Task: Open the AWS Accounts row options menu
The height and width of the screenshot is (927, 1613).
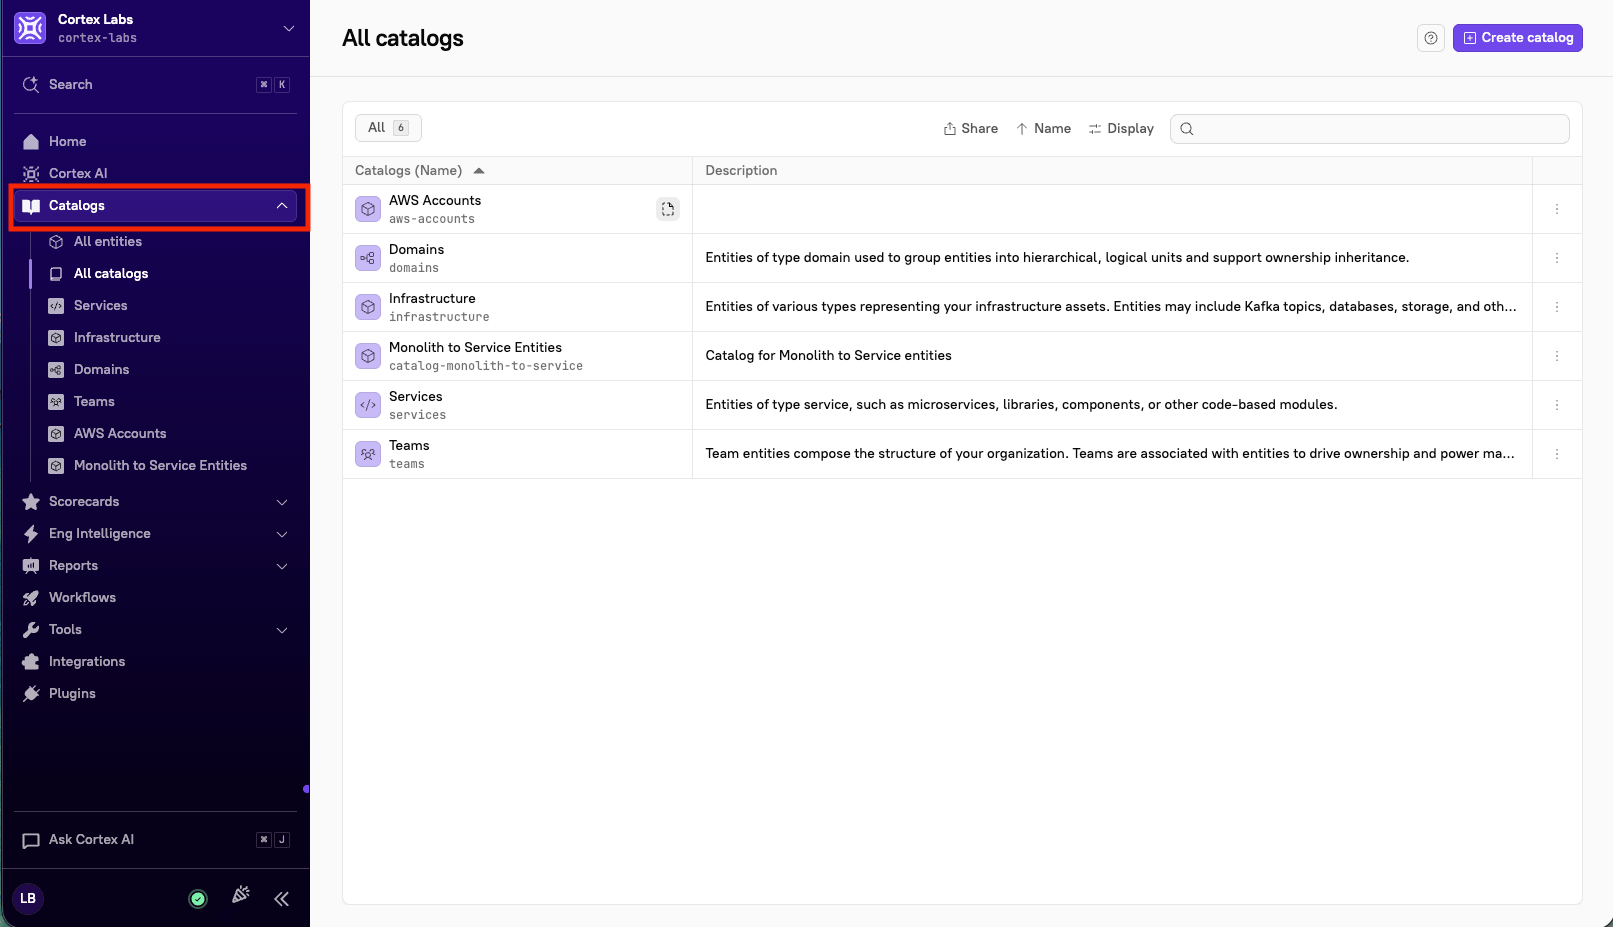Action: (x=1557, y=209)
